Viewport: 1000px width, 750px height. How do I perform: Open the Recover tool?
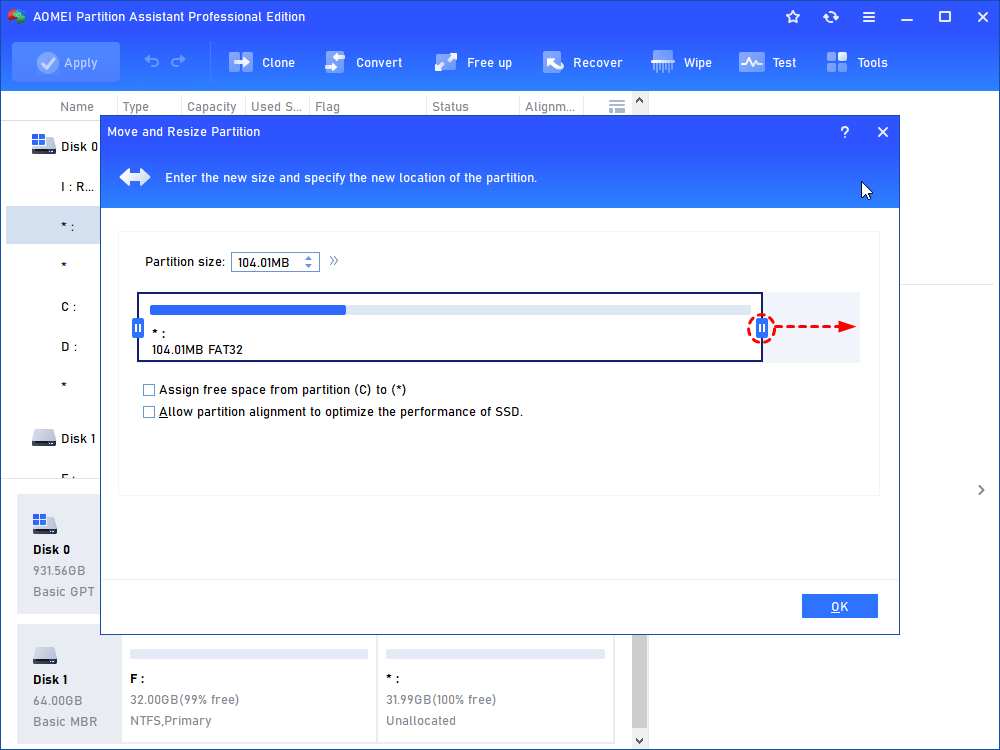click(582, 62)
